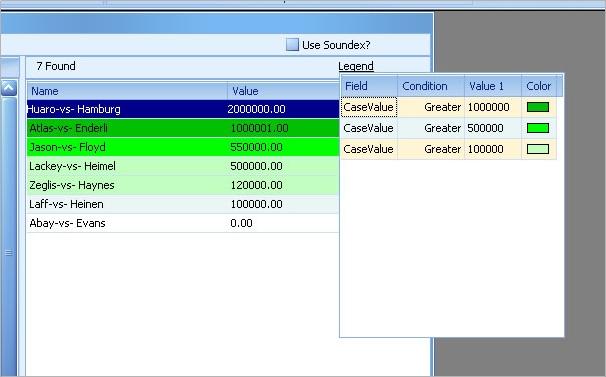606x377 pixels.
Task: Select the Jason-vs- Floyd row
Action: coord(183,147)
